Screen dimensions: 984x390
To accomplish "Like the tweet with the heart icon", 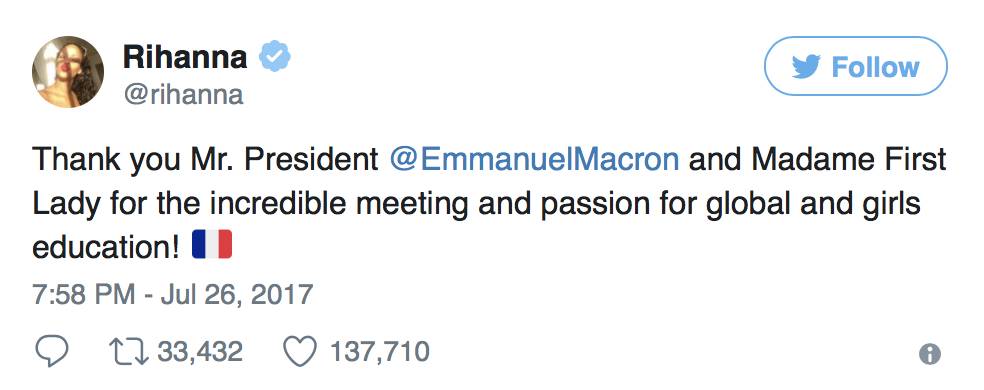I will (x=300, y=352).
